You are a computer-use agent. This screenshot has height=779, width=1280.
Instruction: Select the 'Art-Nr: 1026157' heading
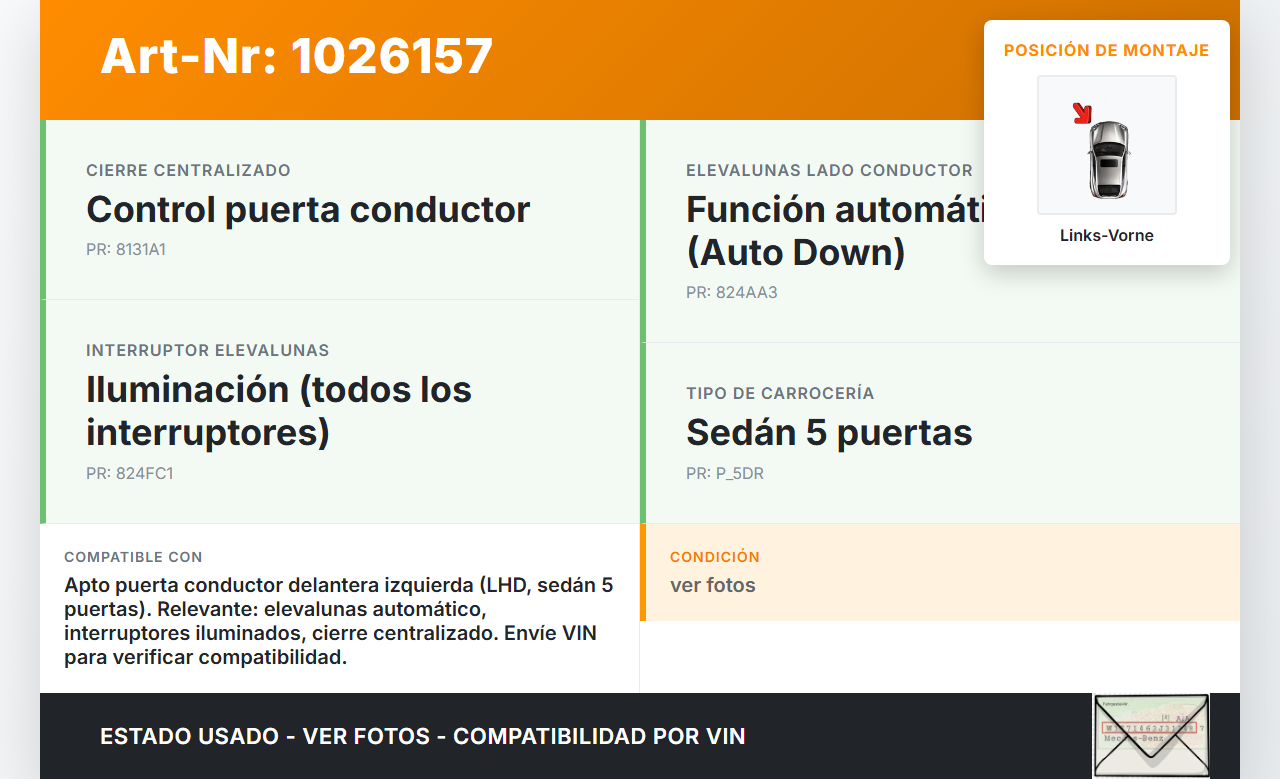[x=297, y=56]
